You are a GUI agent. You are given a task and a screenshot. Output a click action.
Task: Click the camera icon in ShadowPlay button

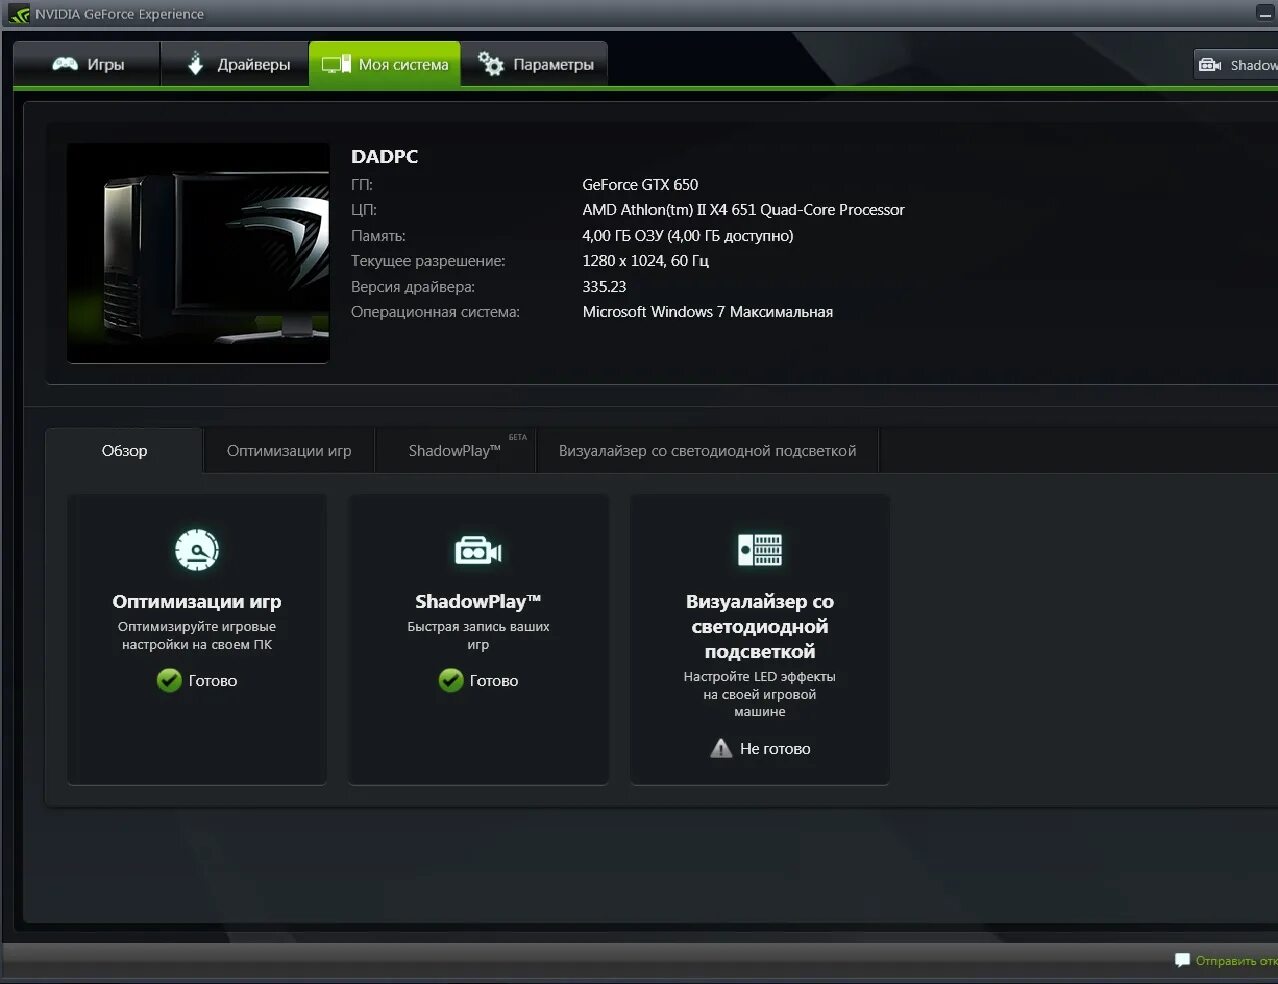click(1210, 65)
